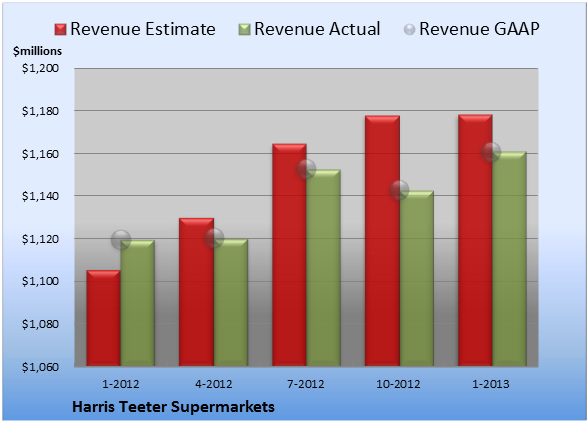Click the 10-2012 x-axis label
The height and width of the screenshot is (422, 588).
[x=398, y=384]
